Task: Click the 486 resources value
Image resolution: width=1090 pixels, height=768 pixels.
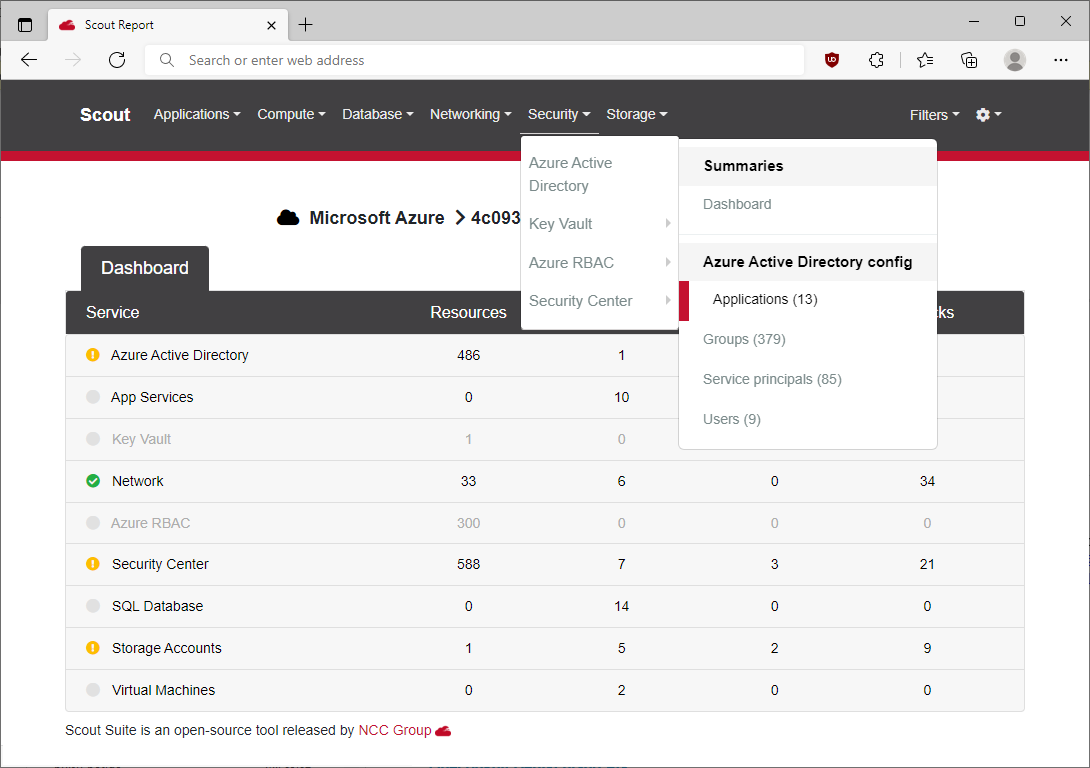Action: click(469, 355)
